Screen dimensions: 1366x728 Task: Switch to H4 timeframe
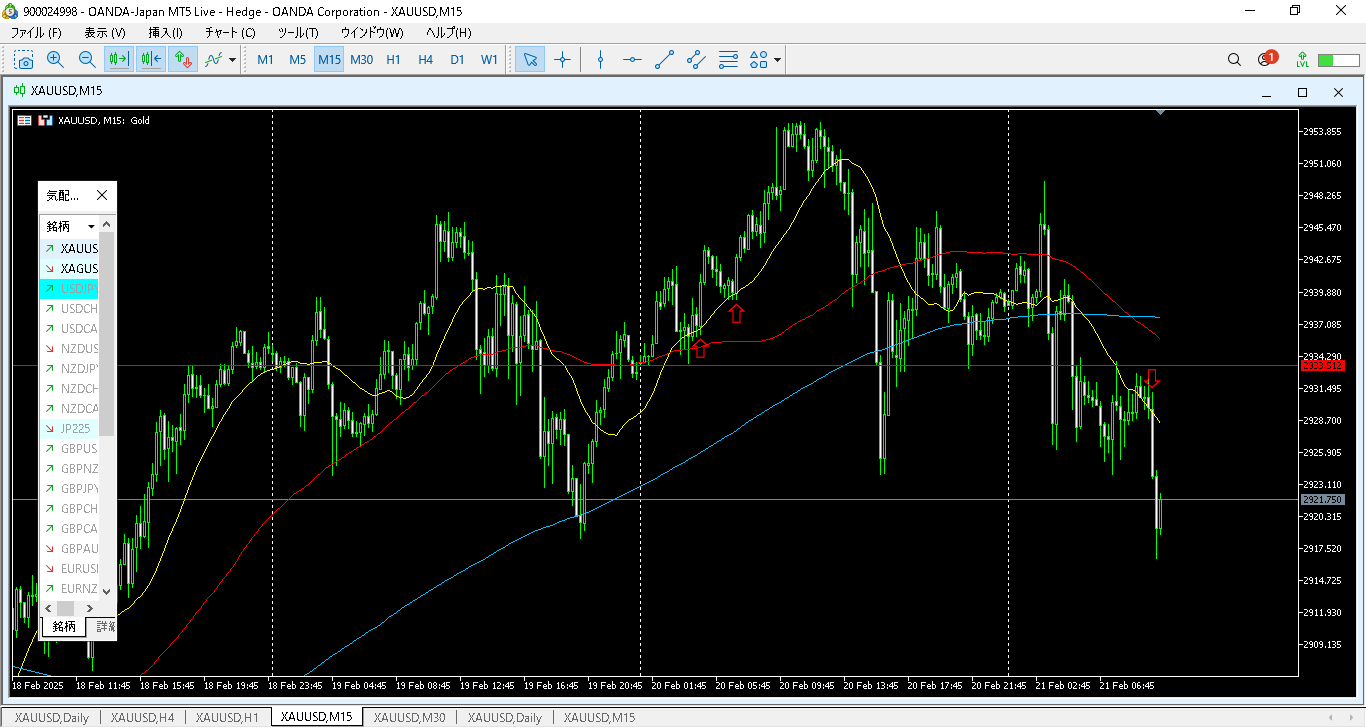click(425, 59)
